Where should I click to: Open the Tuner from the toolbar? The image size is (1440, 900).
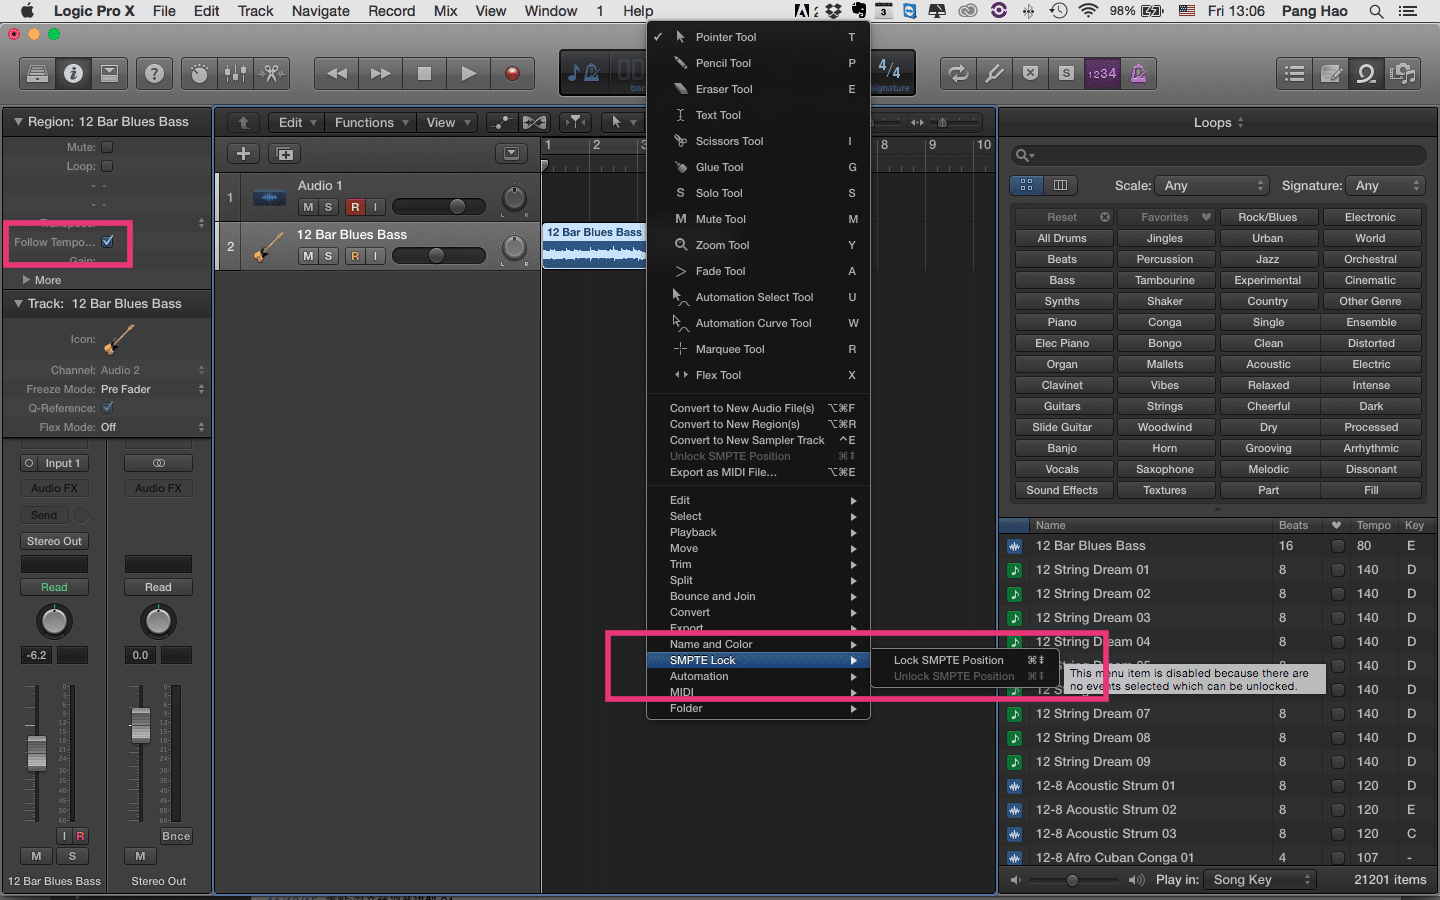click(x=994, y=73)
